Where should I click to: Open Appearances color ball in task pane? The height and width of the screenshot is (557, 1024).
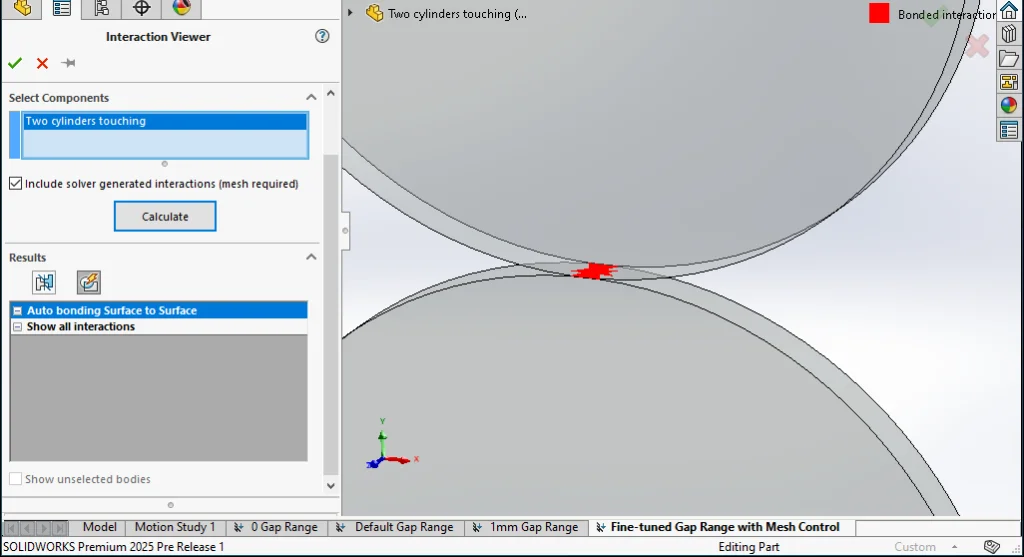coord(1009,105)
